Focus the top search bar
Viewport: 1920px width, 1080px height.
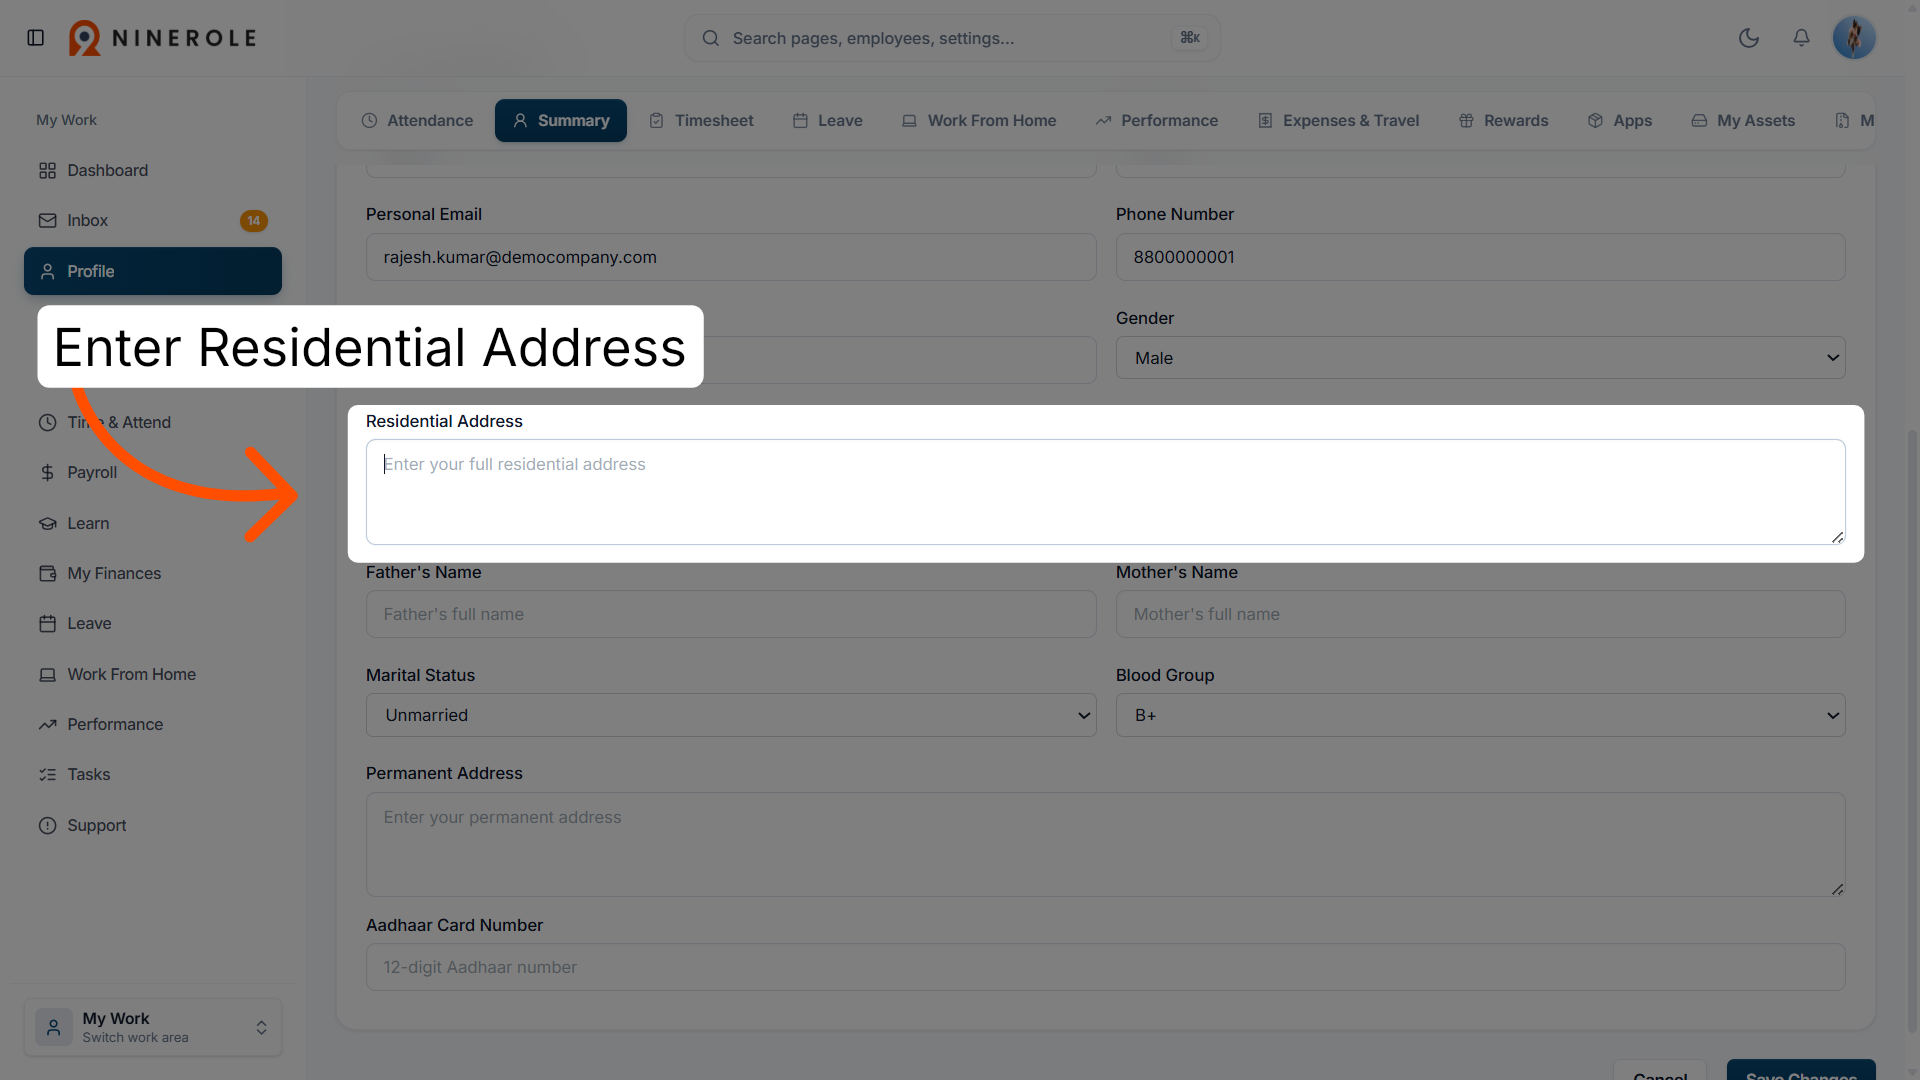pyautogui.click(x=952, y=38)
